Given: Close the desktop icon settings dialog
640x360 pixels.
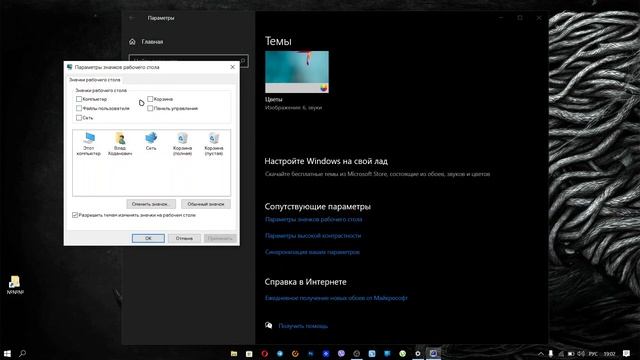Looking at the screenshot, I should (233, 67).
